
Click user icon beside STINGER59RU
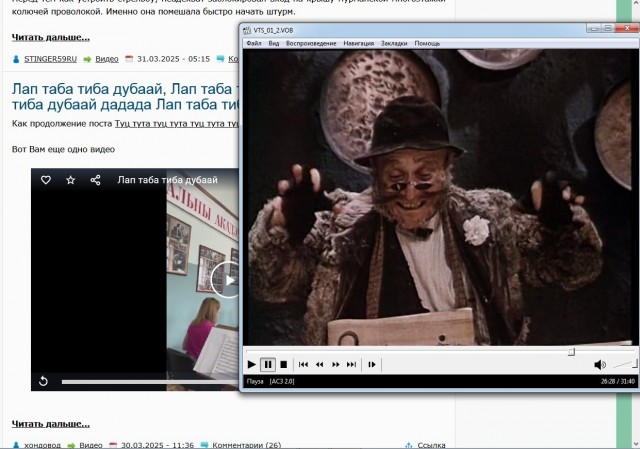click(x=16, y=60)
